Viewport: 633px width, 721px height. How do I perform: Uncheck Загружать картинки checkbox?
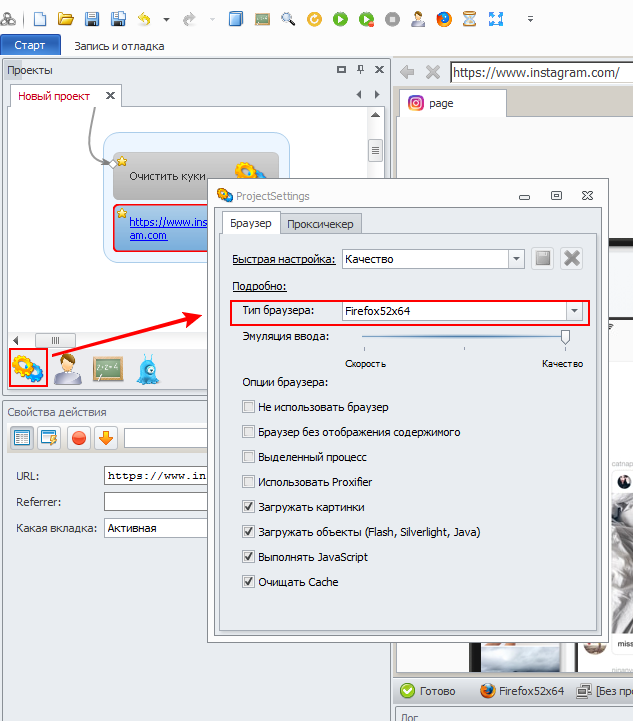(248, 507)
